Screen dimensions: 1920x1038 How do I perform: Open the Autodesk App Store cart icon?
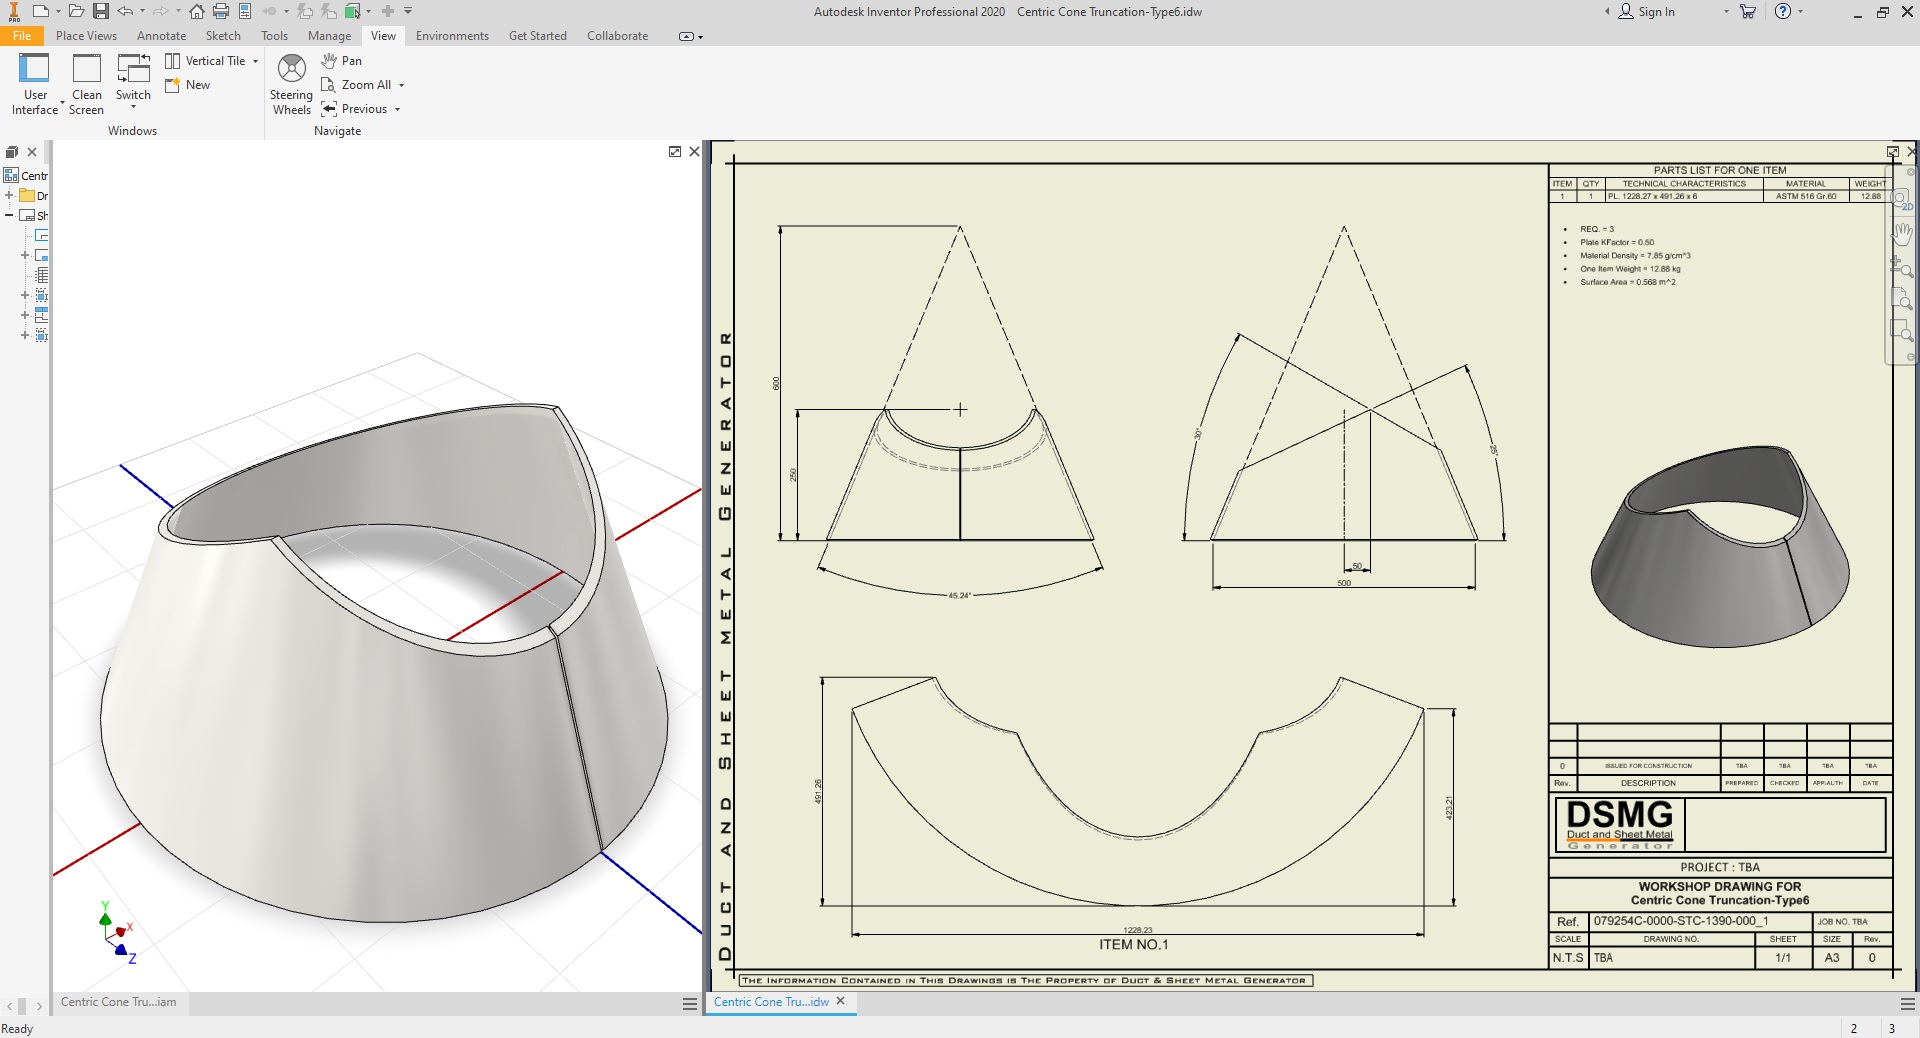point(1748,12)
